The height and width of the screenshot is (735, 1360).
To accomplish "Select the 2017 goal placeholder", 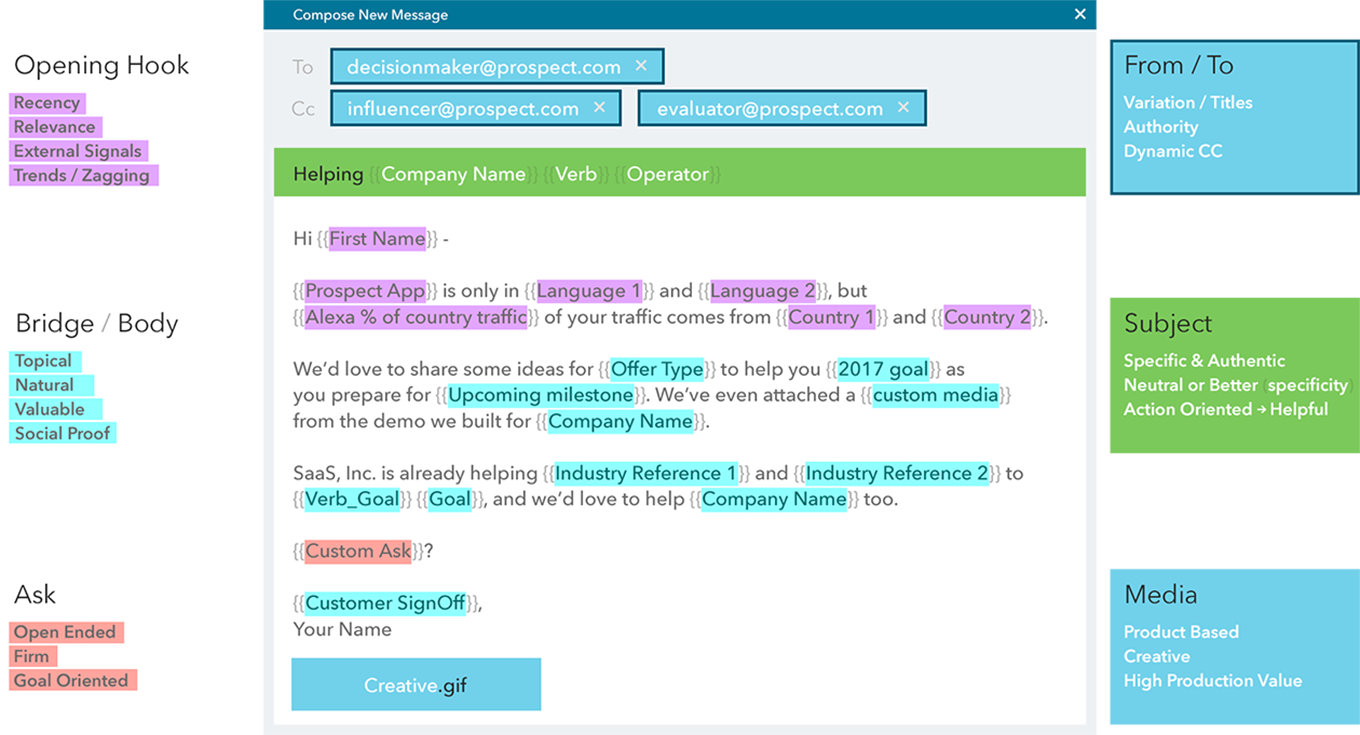I will [x=883, y=369].
